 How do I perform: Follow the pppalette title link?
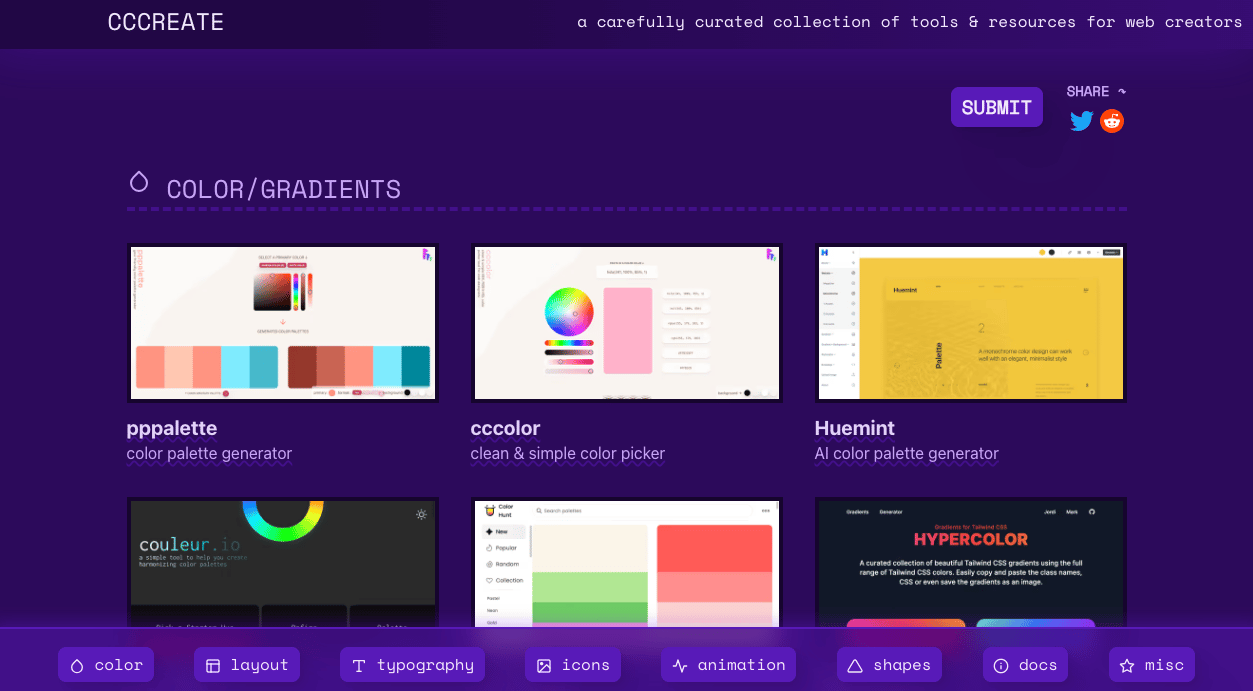[x=172, y=428]
